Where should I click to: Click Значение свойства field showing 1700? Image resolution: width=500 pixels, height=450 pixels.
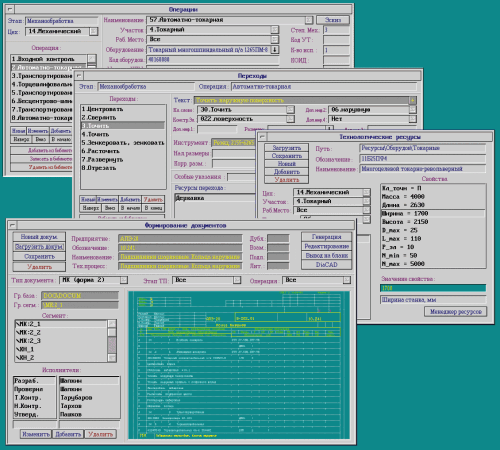click(x=433, y=288)
